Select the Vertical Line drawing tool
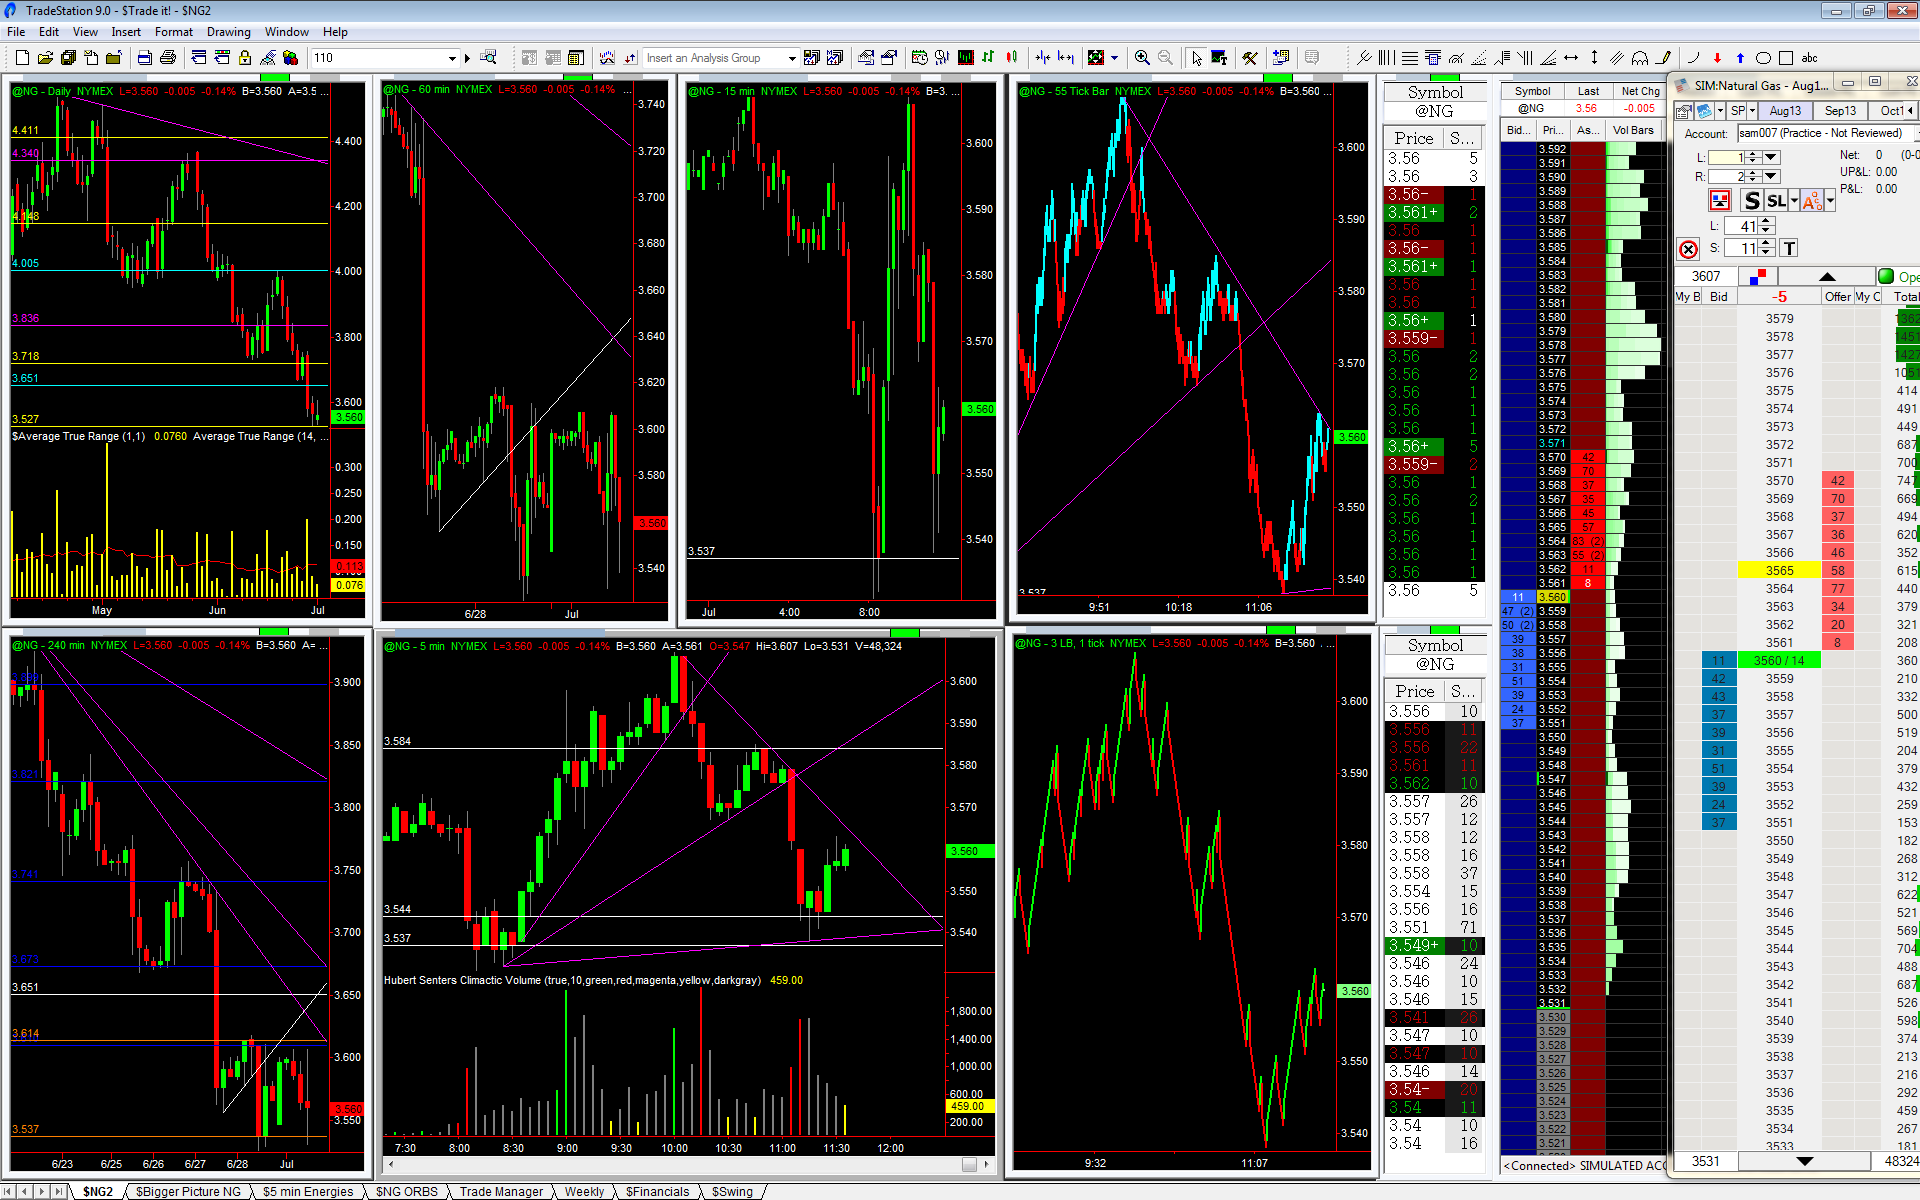Screen dimensions: 1920x1200 [1386, 58]
